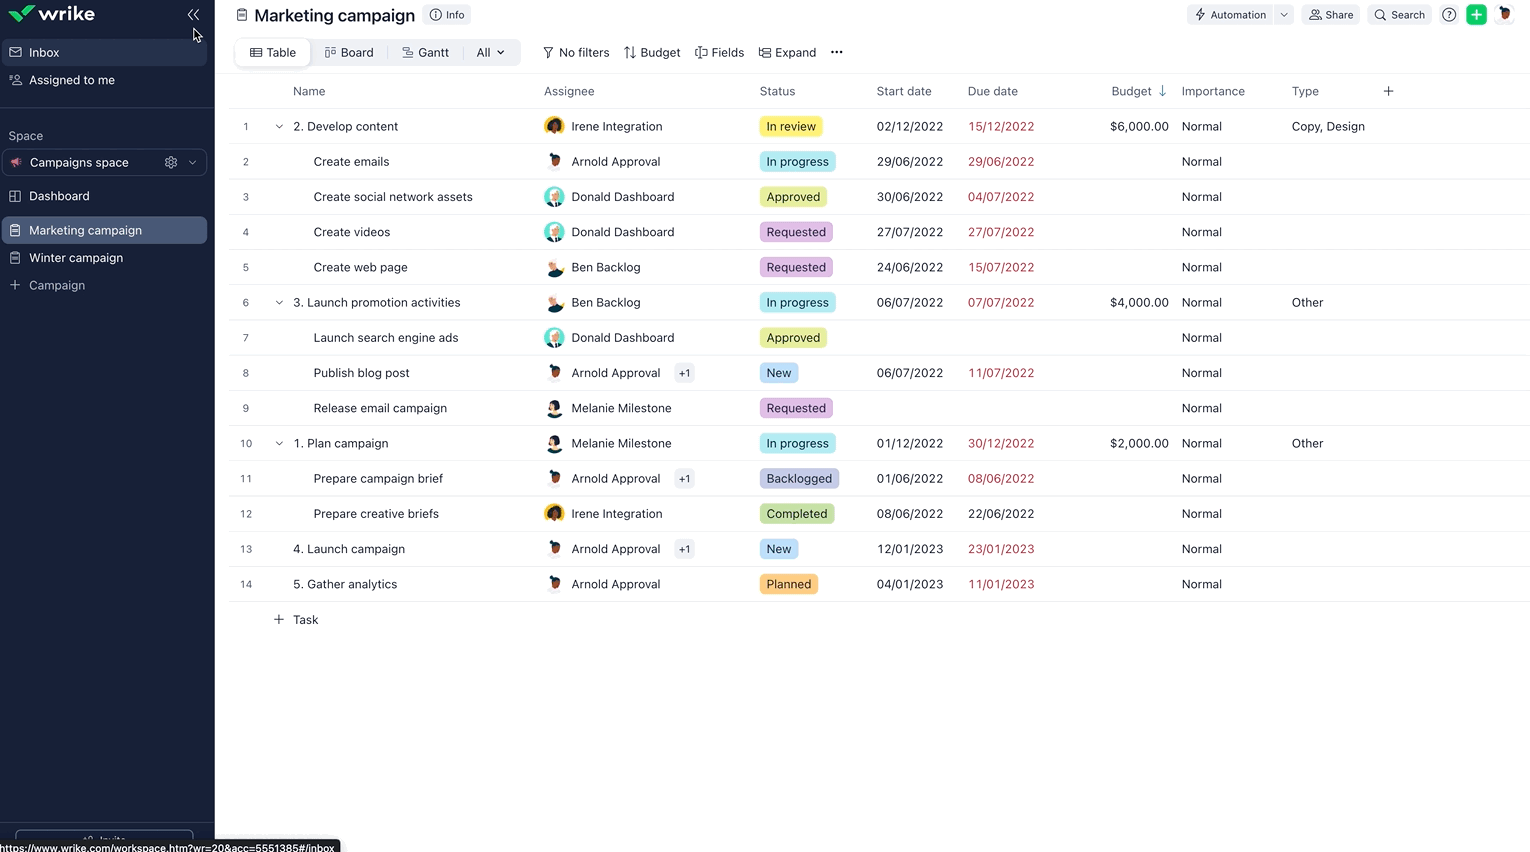Add a new column with plus icon
The image size is (1530, 852).
coord(1388,91)
